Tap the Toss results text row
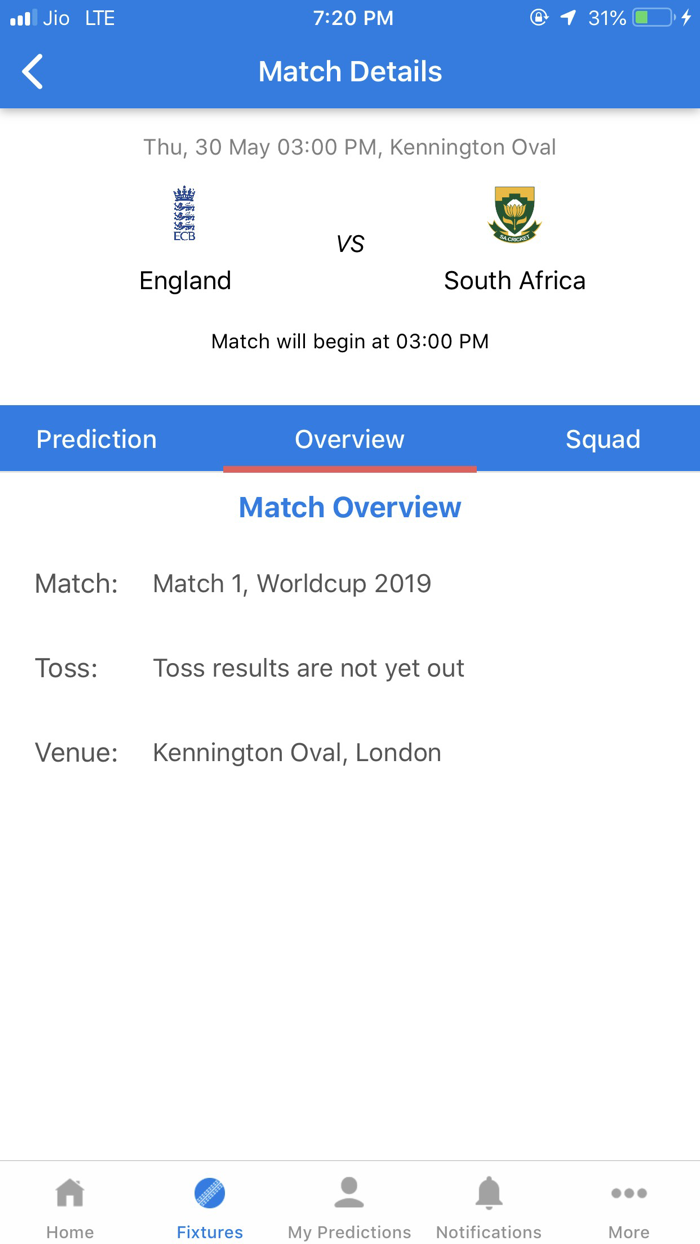Image resolution: width=700 pixels, height=1244 pixels. pos(308,668)
